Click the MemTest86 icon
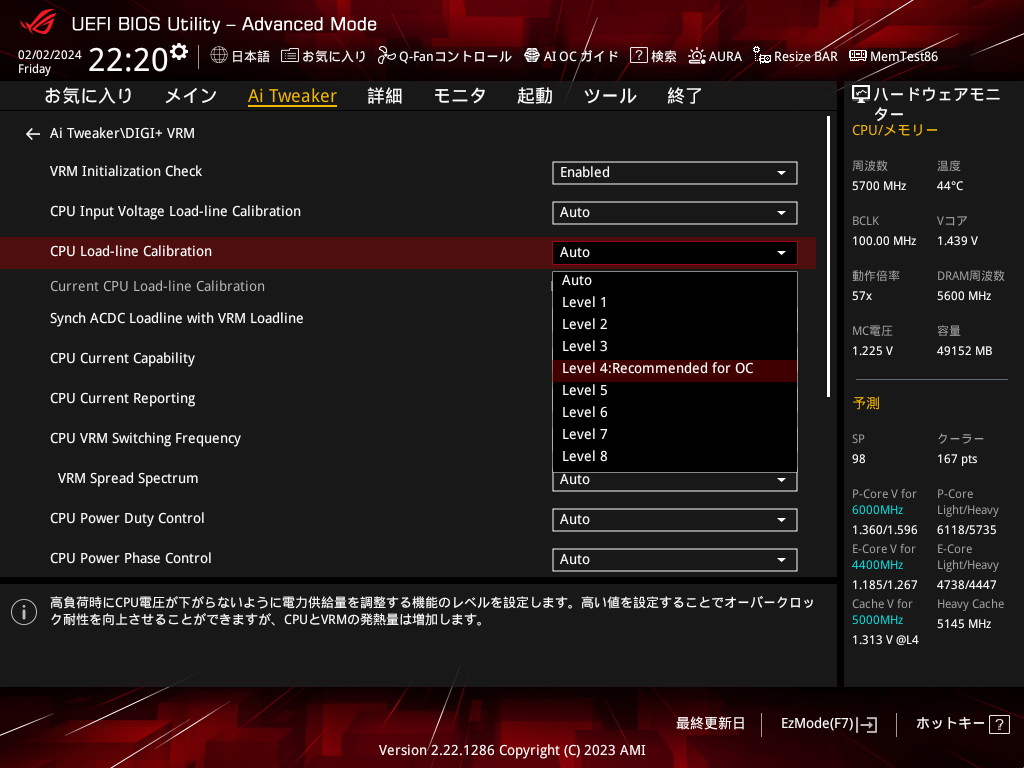This screenshot has width=1024, height=768. click(x=857, y=56)
